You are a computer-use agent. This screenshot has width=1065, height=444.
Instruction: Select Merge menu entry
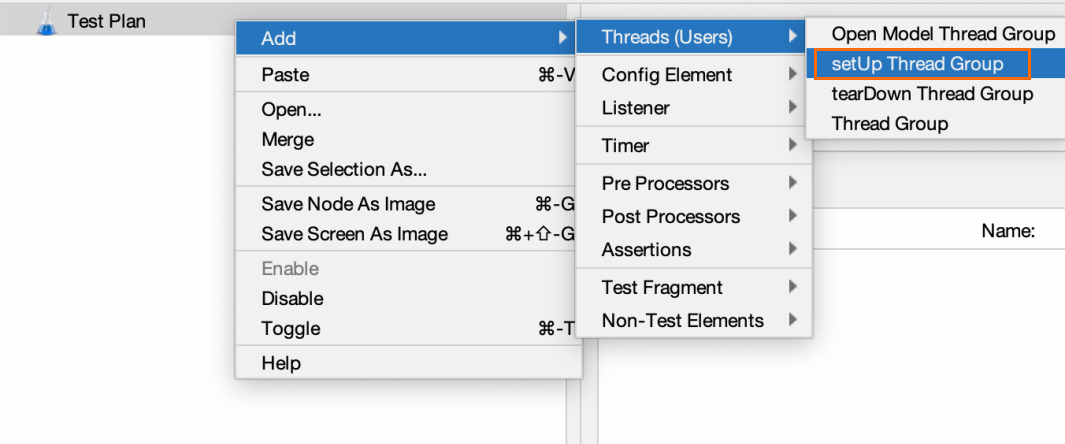click(x=287, y=140)
